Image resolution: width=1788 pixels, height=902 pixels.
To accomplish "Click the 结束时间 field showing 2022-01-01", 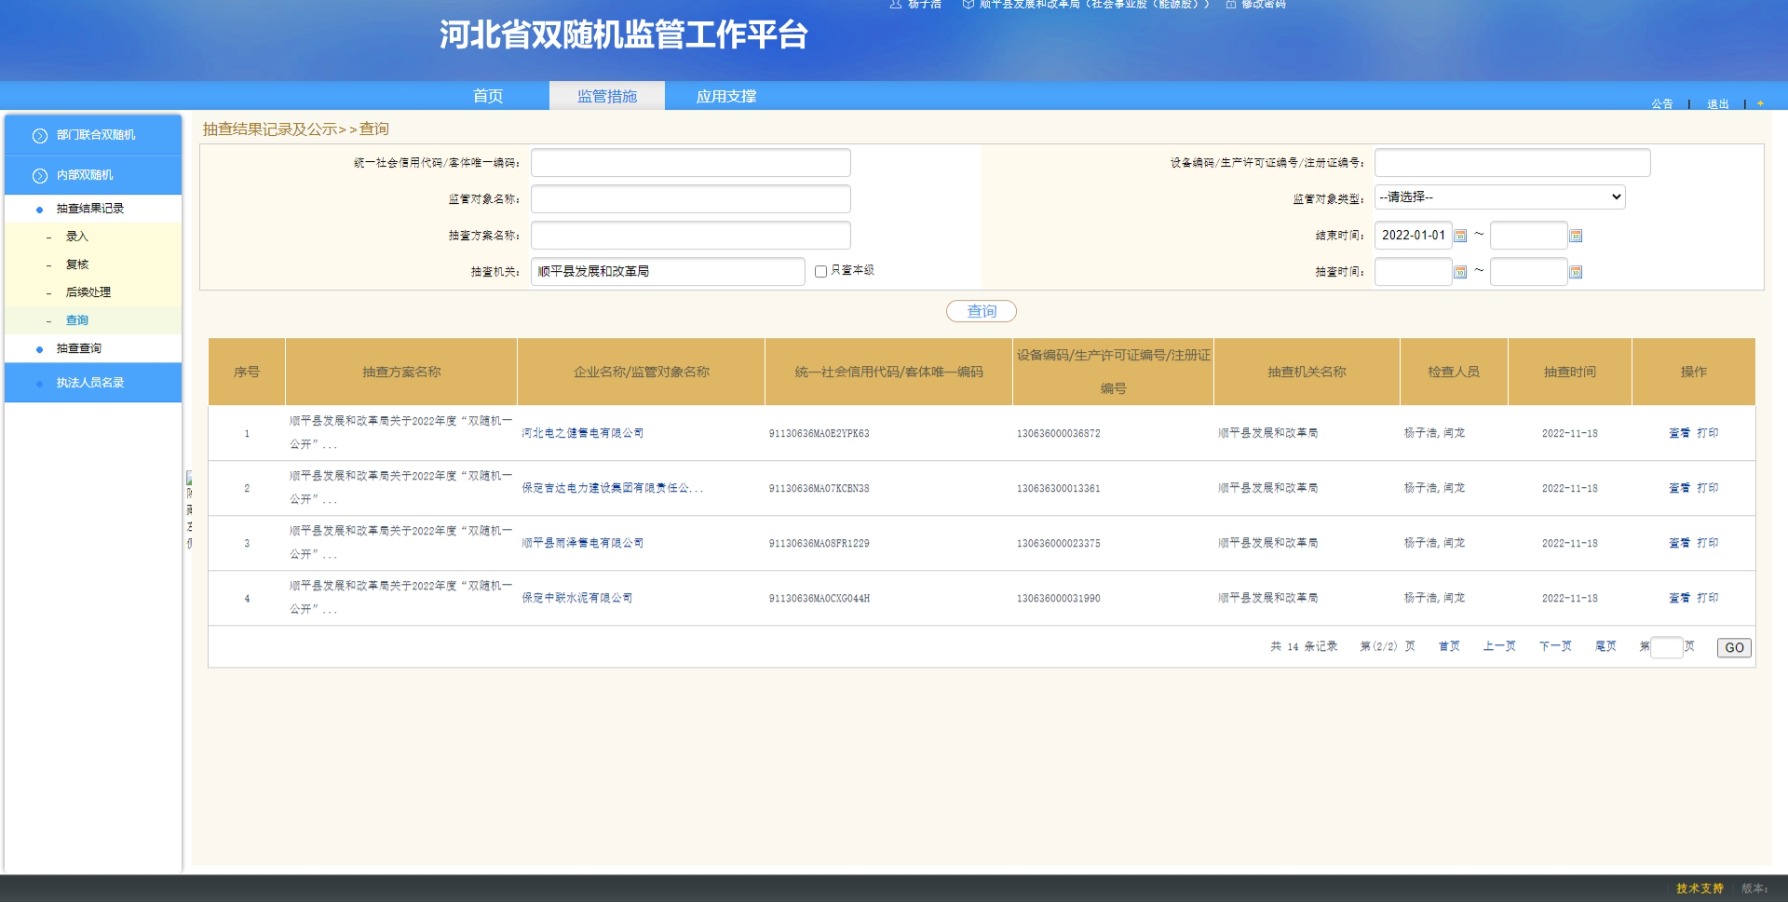I will click(x=1413, y=235).
